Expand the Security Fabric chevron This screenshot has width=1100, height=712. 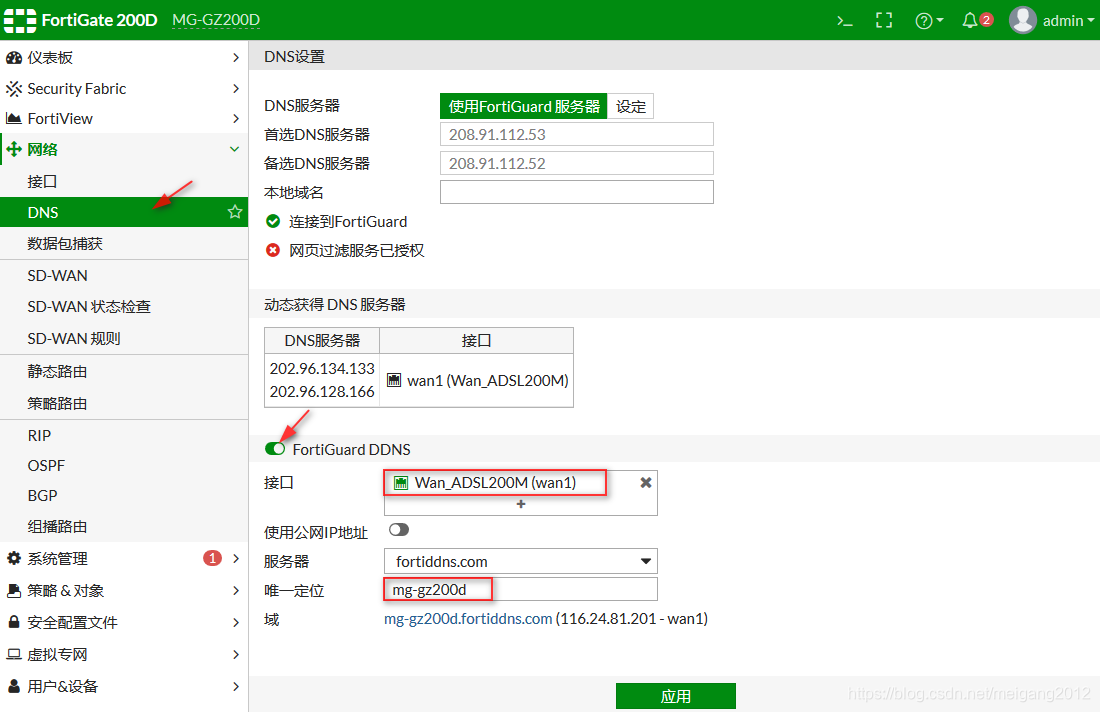[x=236, y=88]
